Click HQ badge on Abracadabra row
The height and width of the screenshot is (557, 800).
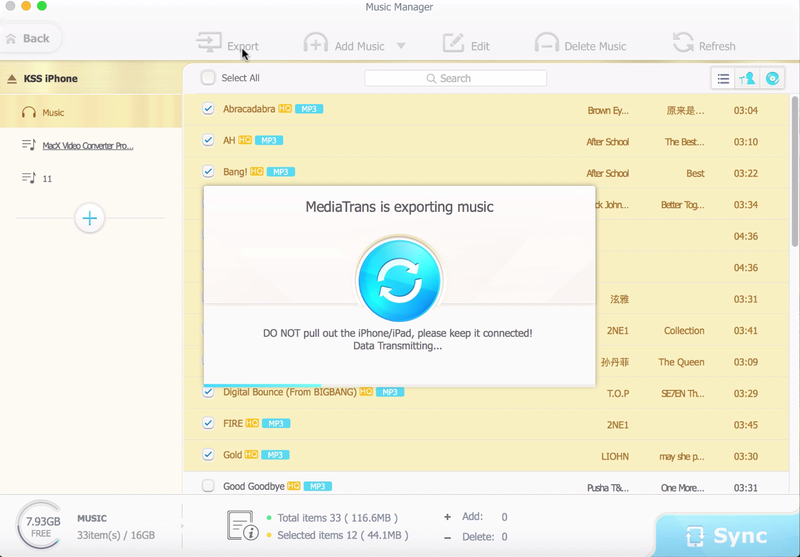(285, 109)
